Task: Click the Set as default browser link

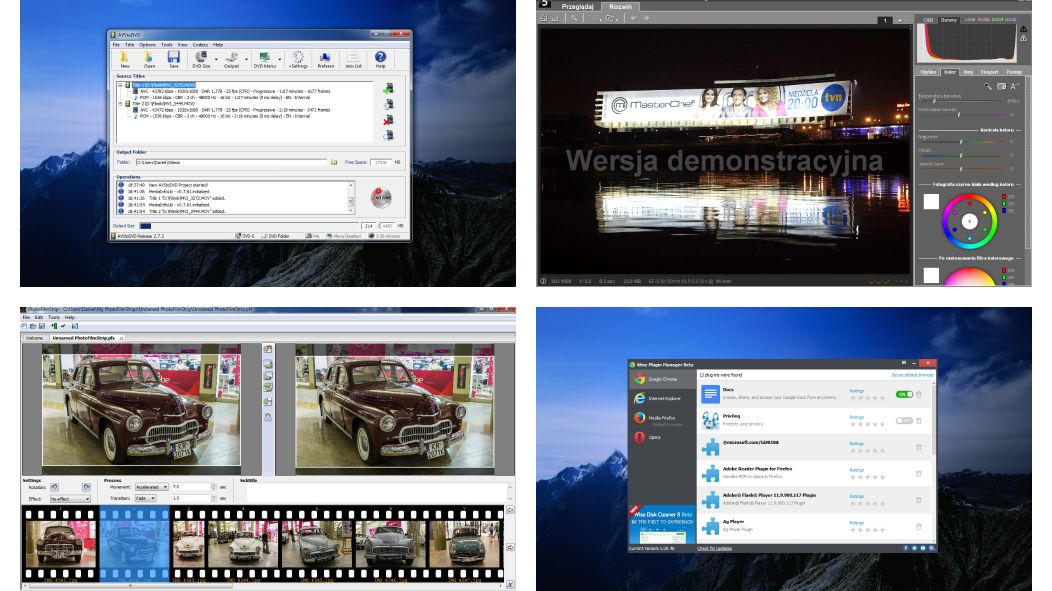Action: pyautogui.click(x=911, y=374)
